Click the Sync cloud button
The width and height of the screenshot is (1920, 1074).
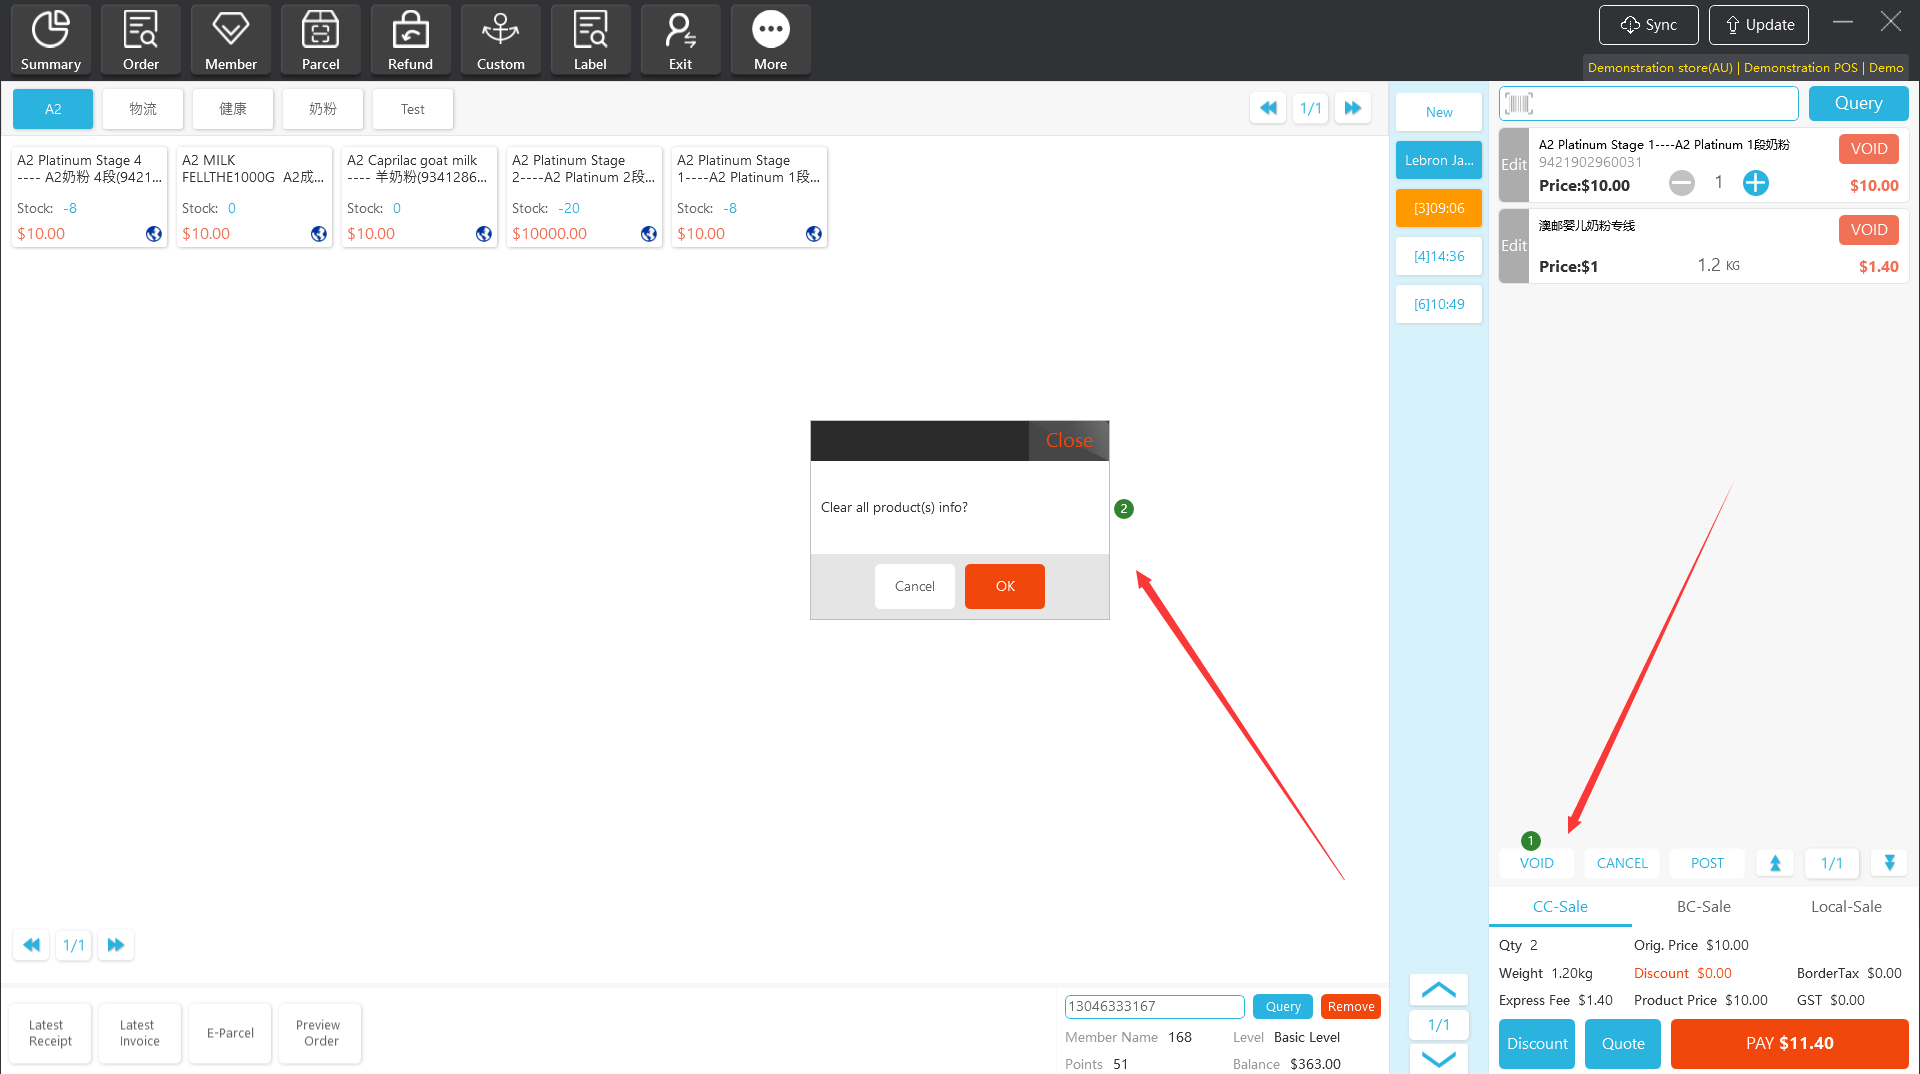tap(1648, 25)
